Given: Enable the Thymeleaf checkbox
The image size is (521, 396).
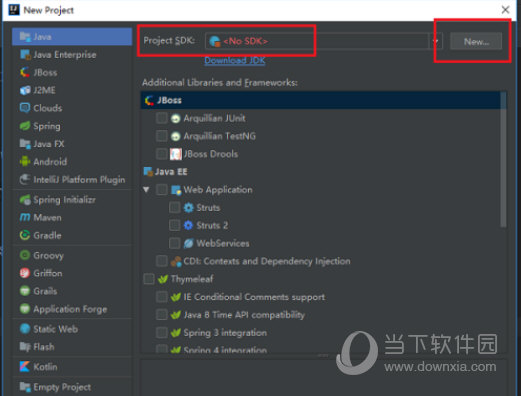Looking at the screenshot, I should pyautogui.click(x=149, y=279).
